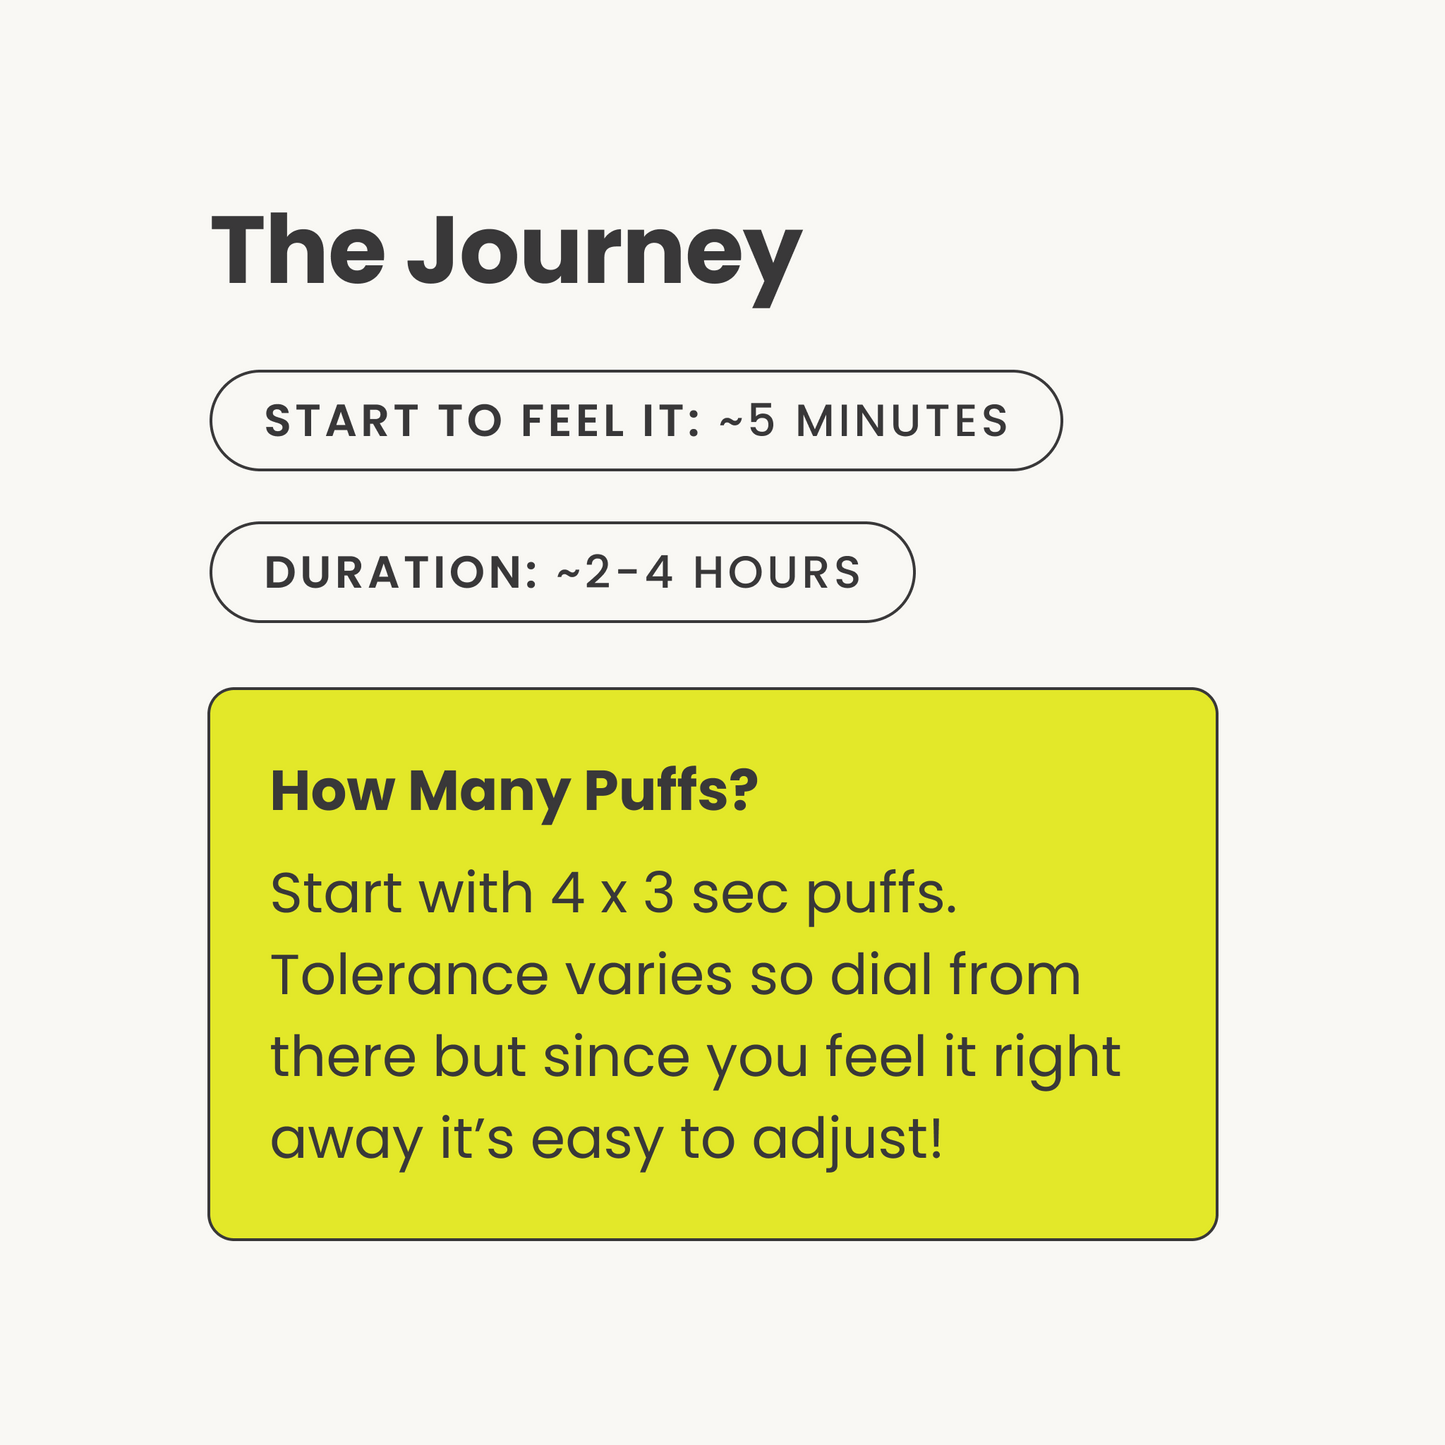Screen dimensions: 1445x1445
Task: Click the words "How Many" in the card heading
Action: (x=420, y=792)
